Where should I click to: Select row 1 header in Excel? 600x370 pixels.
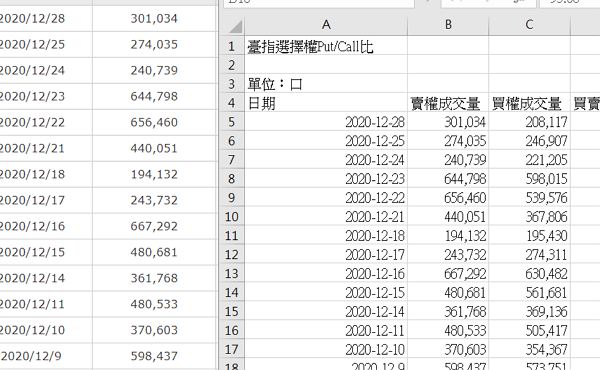[x=232, y=46]
